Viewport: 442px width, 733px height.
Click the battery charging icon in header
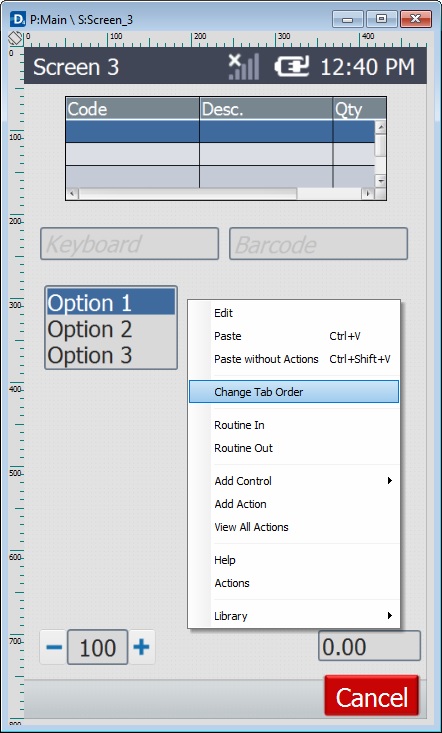[292, 67]
